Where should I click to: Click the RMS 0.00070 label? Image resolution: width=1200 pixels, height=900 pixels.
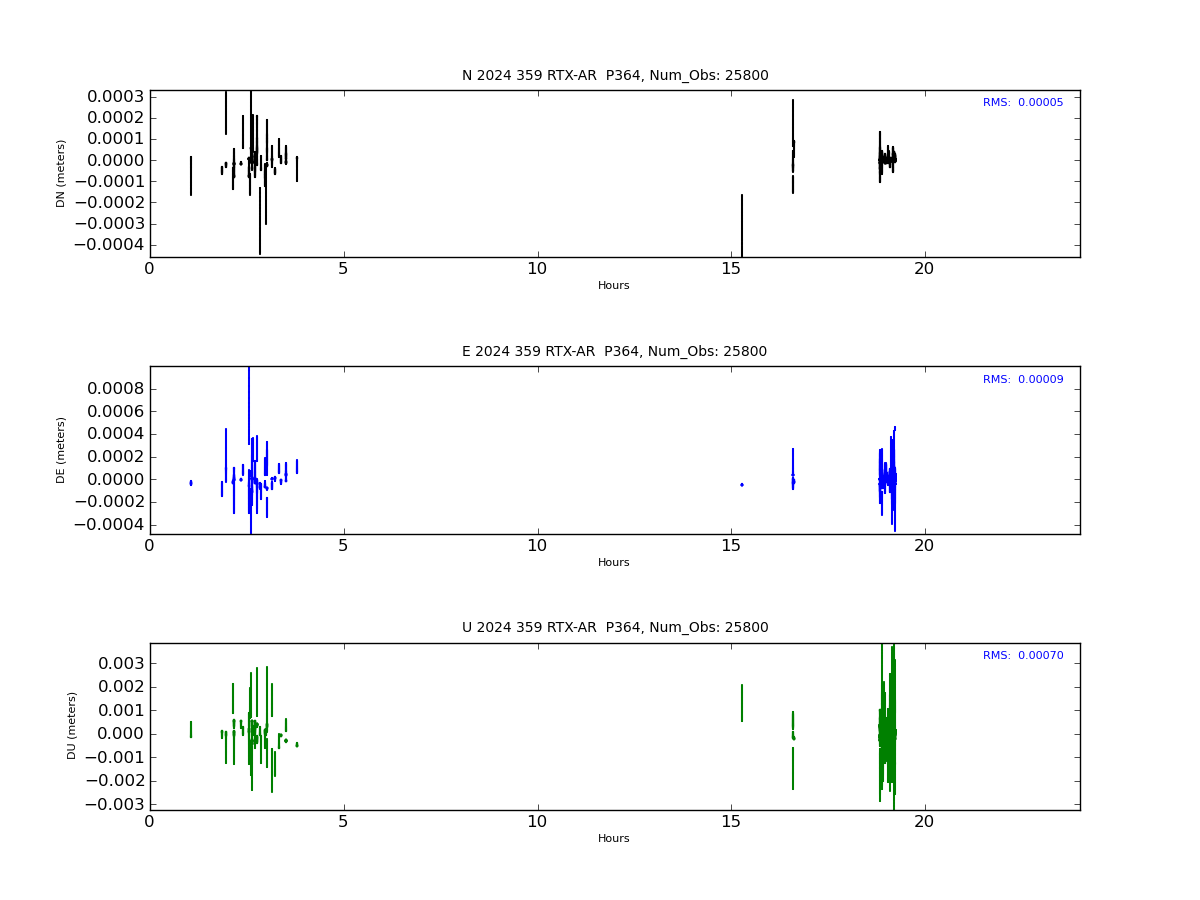click(1023, 656)
